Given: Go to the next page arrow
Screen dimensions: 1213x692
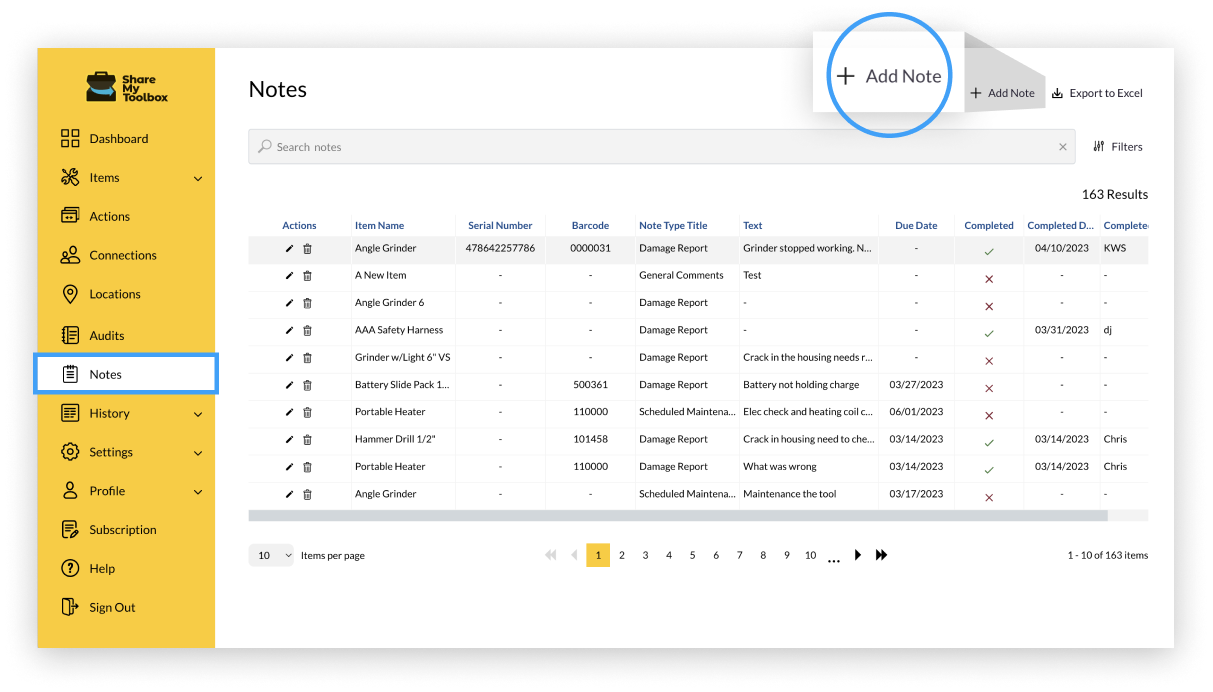Looking at the screenshot, I should click(858, 555).
